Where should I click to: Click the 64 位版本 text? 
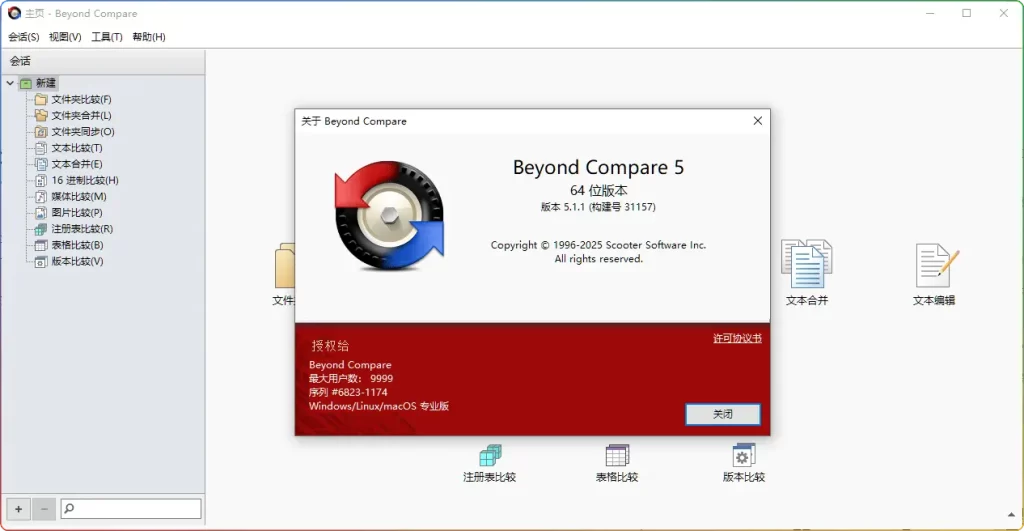click(x=598, y=191)
